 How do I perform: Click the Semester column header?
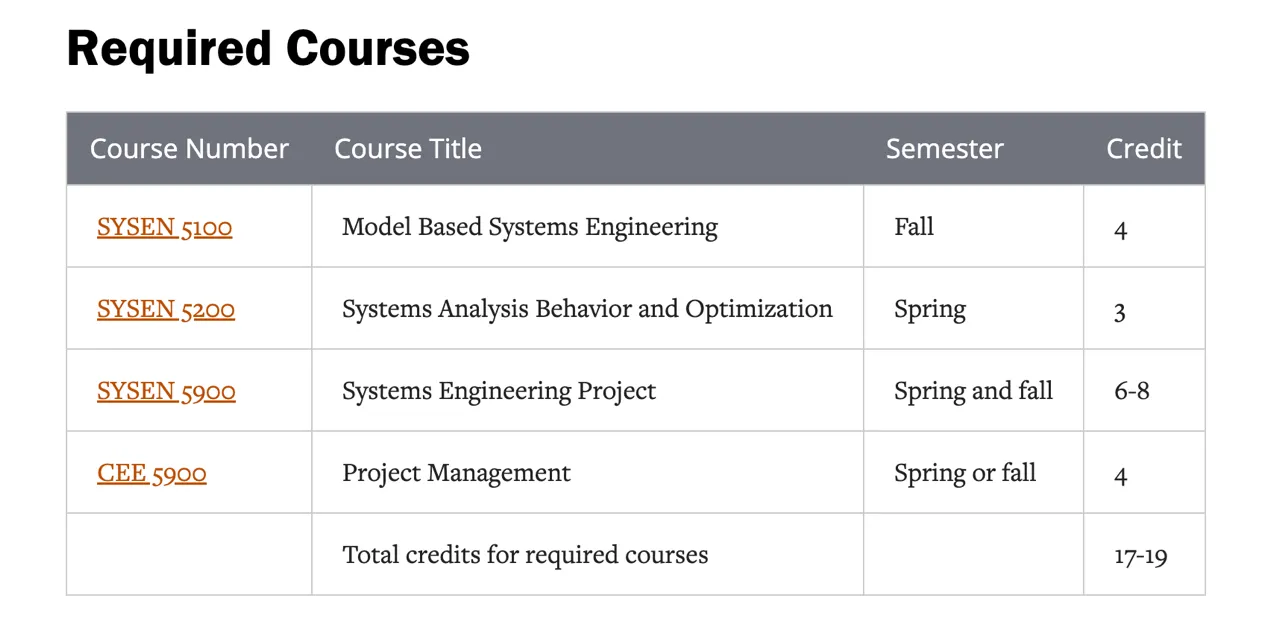coord(944,149)
